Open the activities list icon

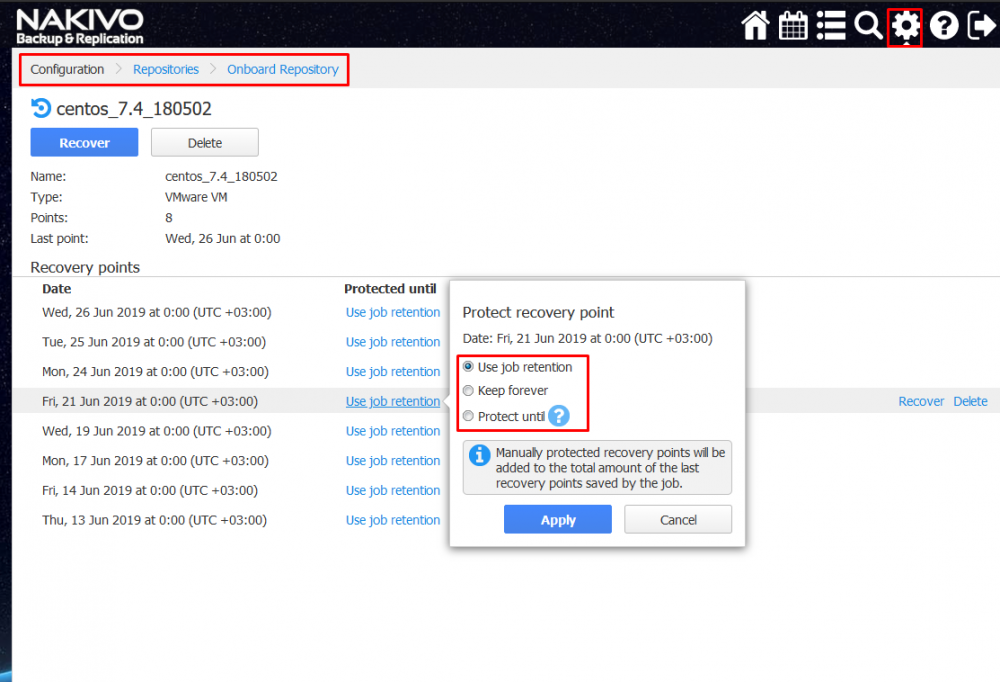pyautogui.click(x=831, y=26)
